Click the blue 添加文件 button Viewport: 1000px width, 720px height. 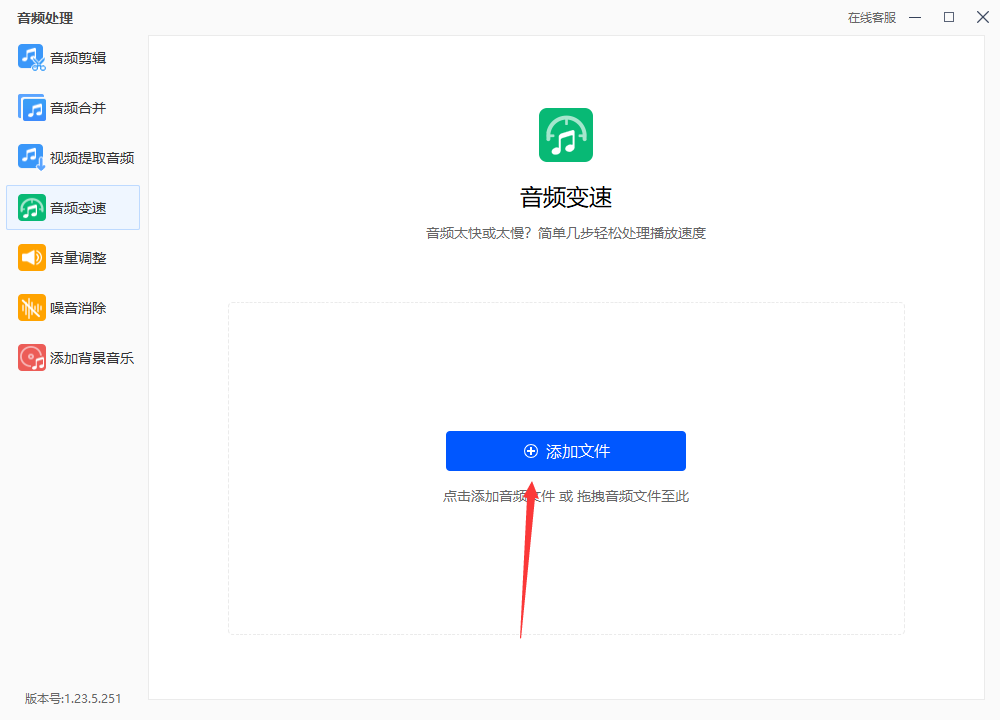566,451
